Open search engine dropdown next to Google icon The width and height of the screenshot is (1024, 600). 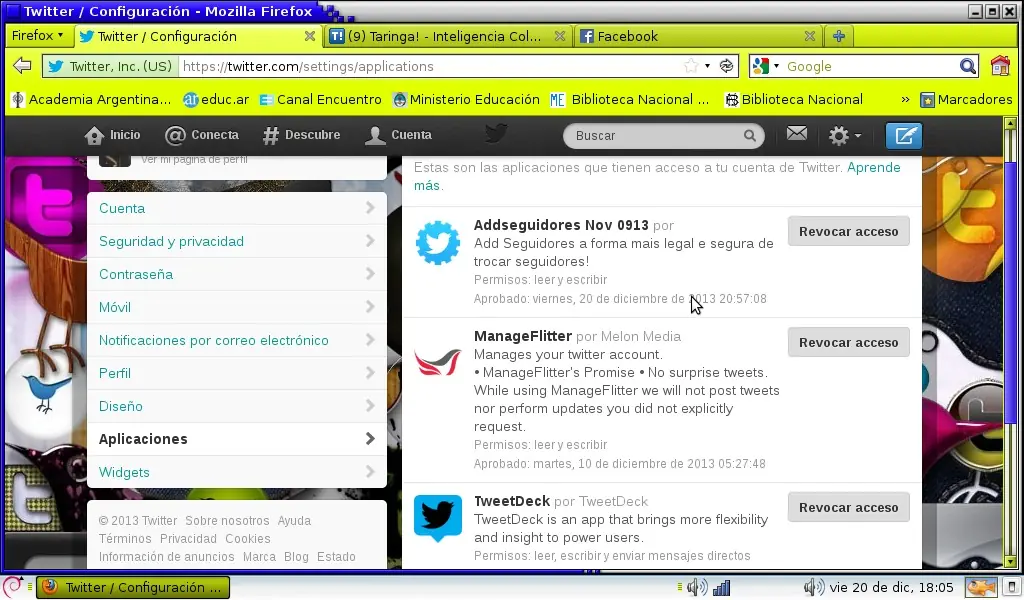click(x=776, y=66)
